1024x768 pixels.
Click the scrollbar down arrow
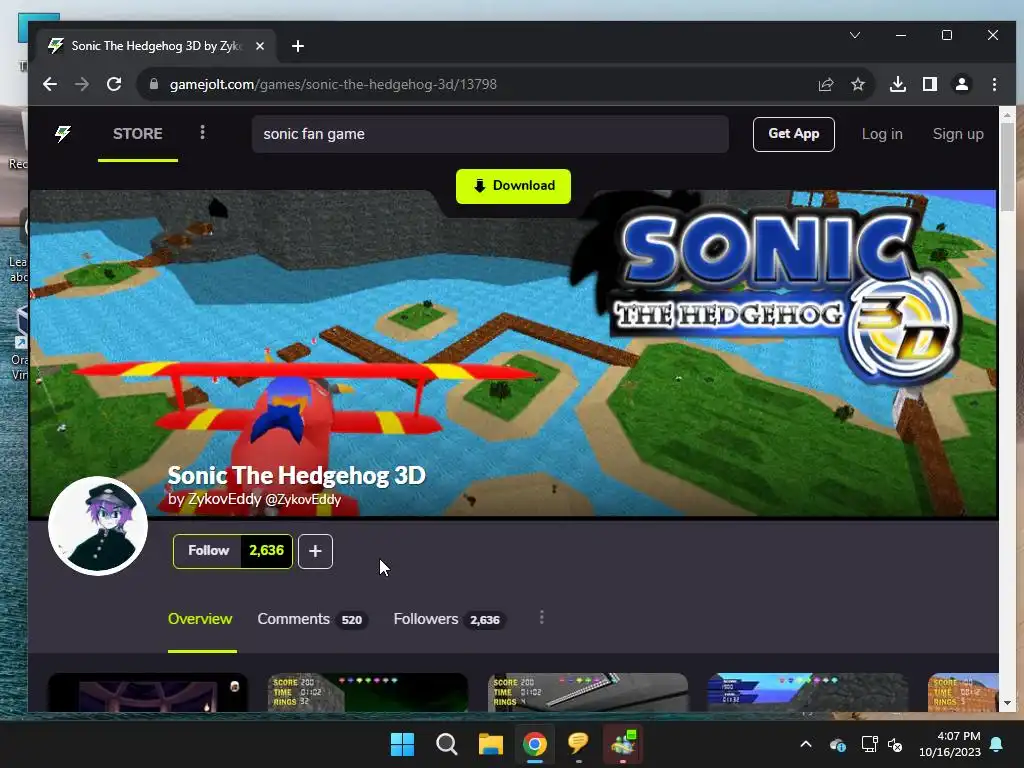[x=1007, y=703]
